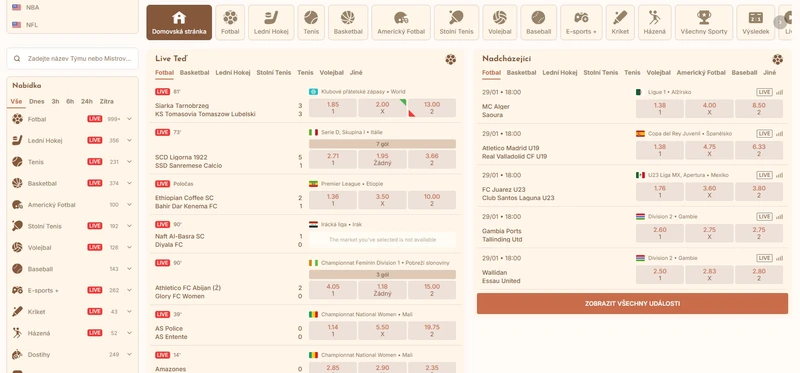The width and height of the screenshot is (800, 373).
Task: Select the Fotbal sport tile in top bar
Action: (x=230, y=22)
